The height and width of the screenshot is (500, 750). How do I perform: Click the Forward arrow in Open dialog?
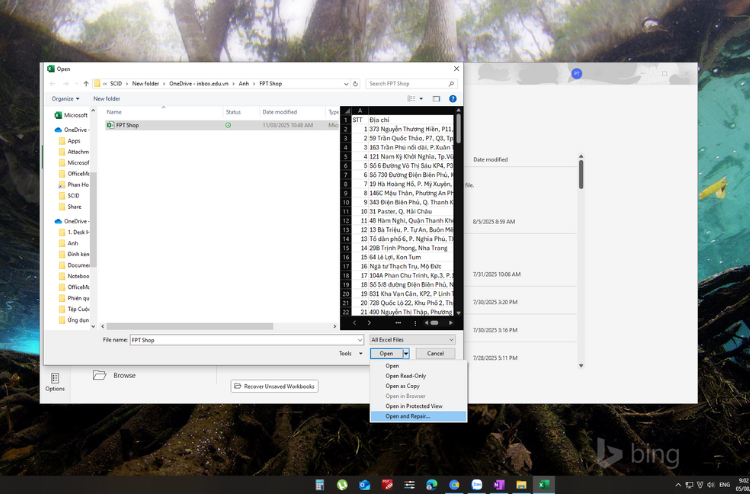tap(66, 84)
